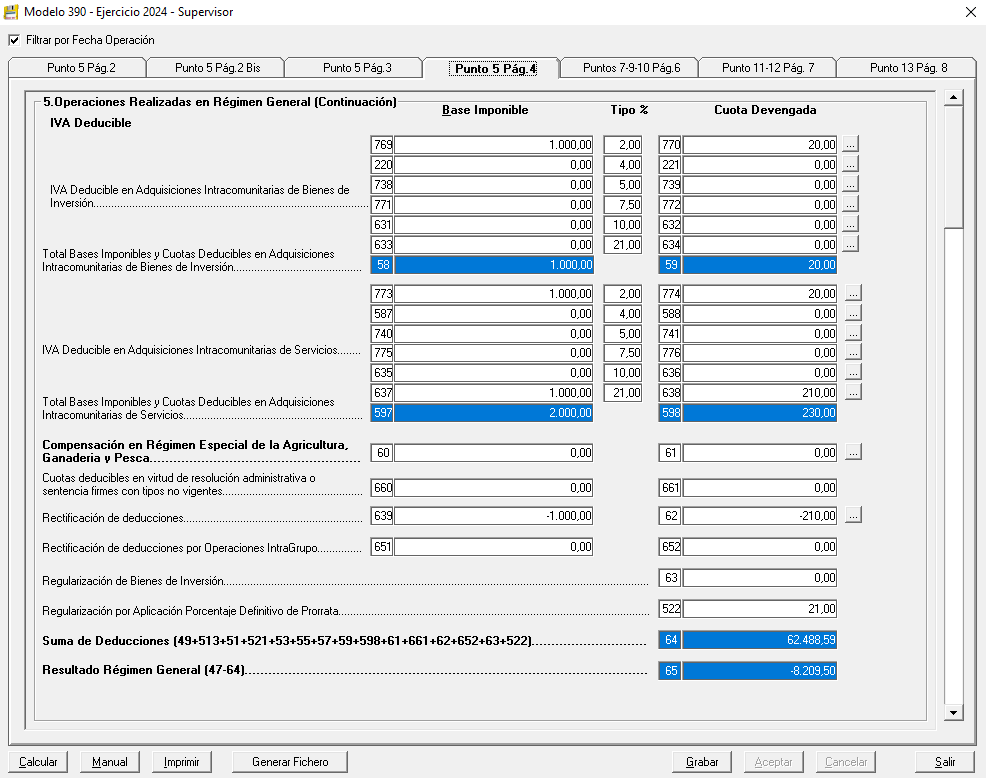Click cuota field 638 showing 210,00

760,393
